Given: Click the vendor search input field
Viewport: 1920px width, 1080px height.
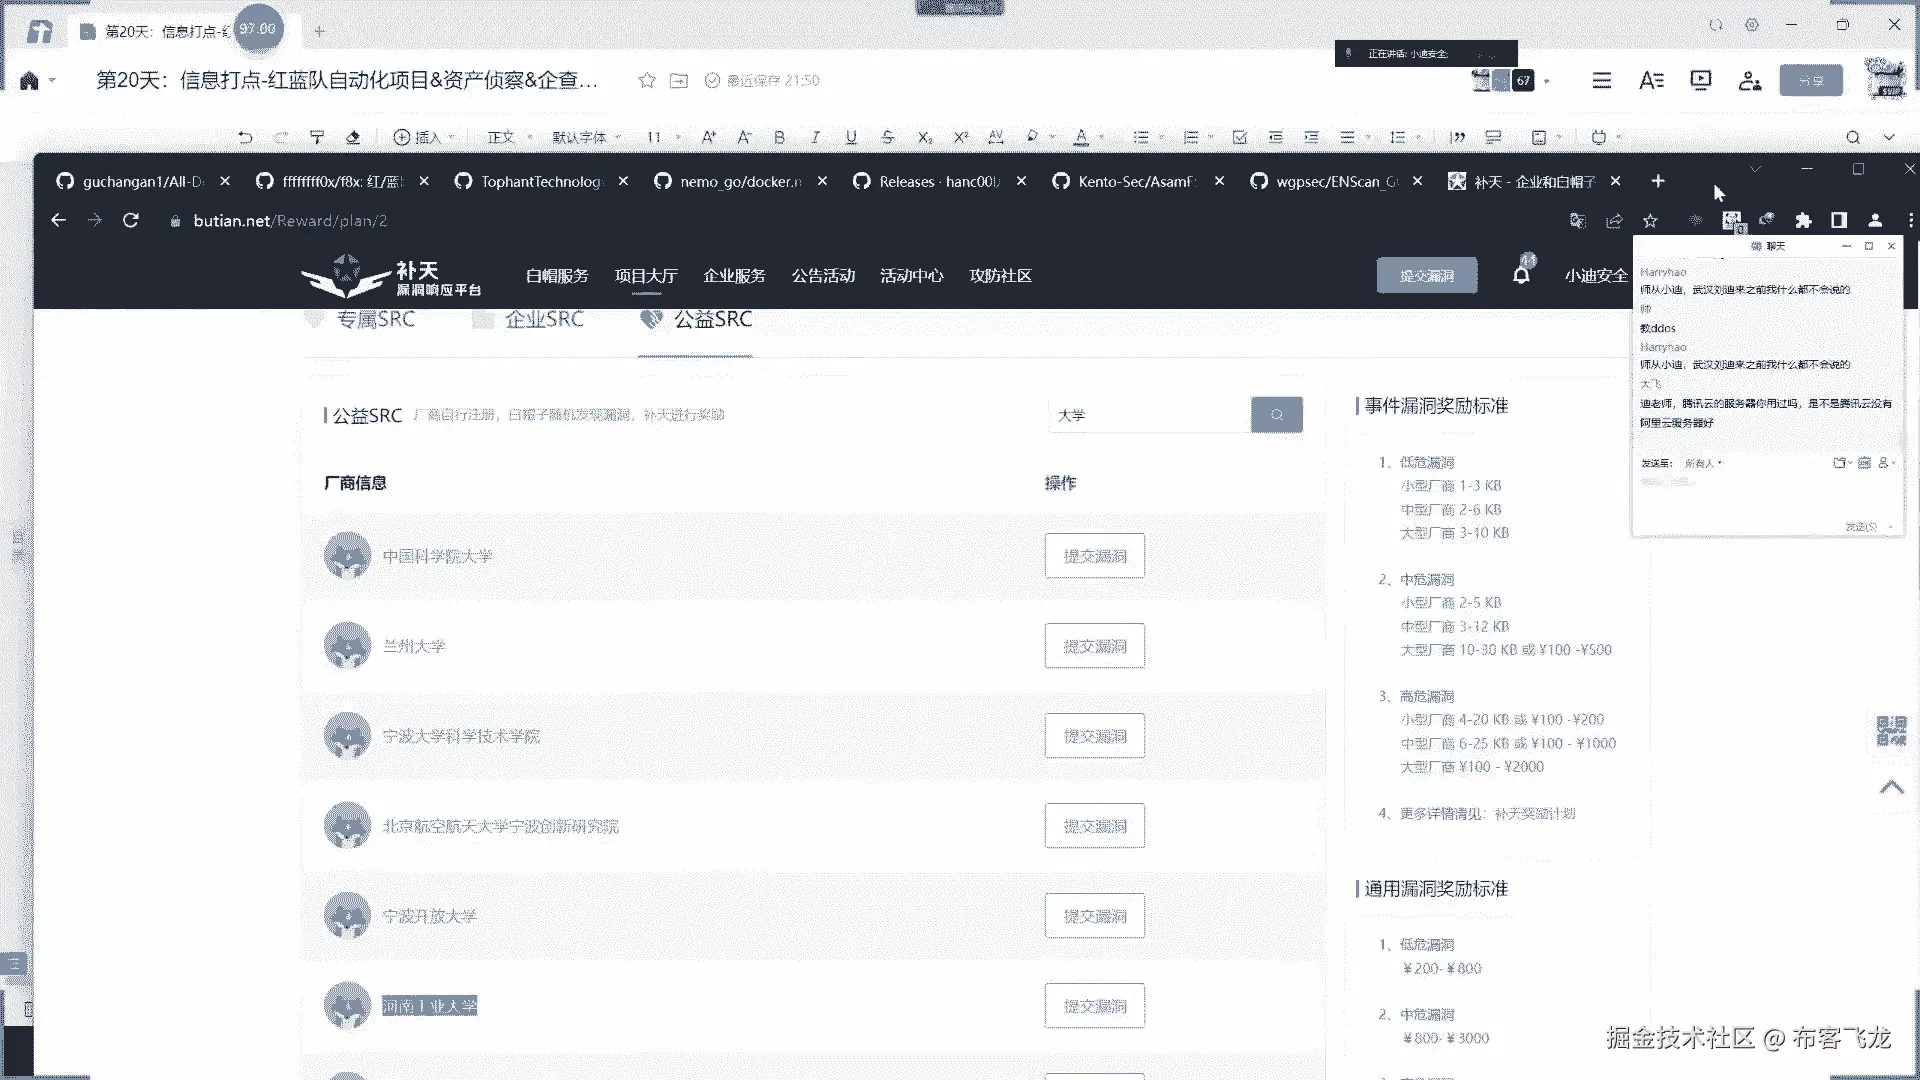Looking at the screenshot, I should click(x=1148, y=414).
